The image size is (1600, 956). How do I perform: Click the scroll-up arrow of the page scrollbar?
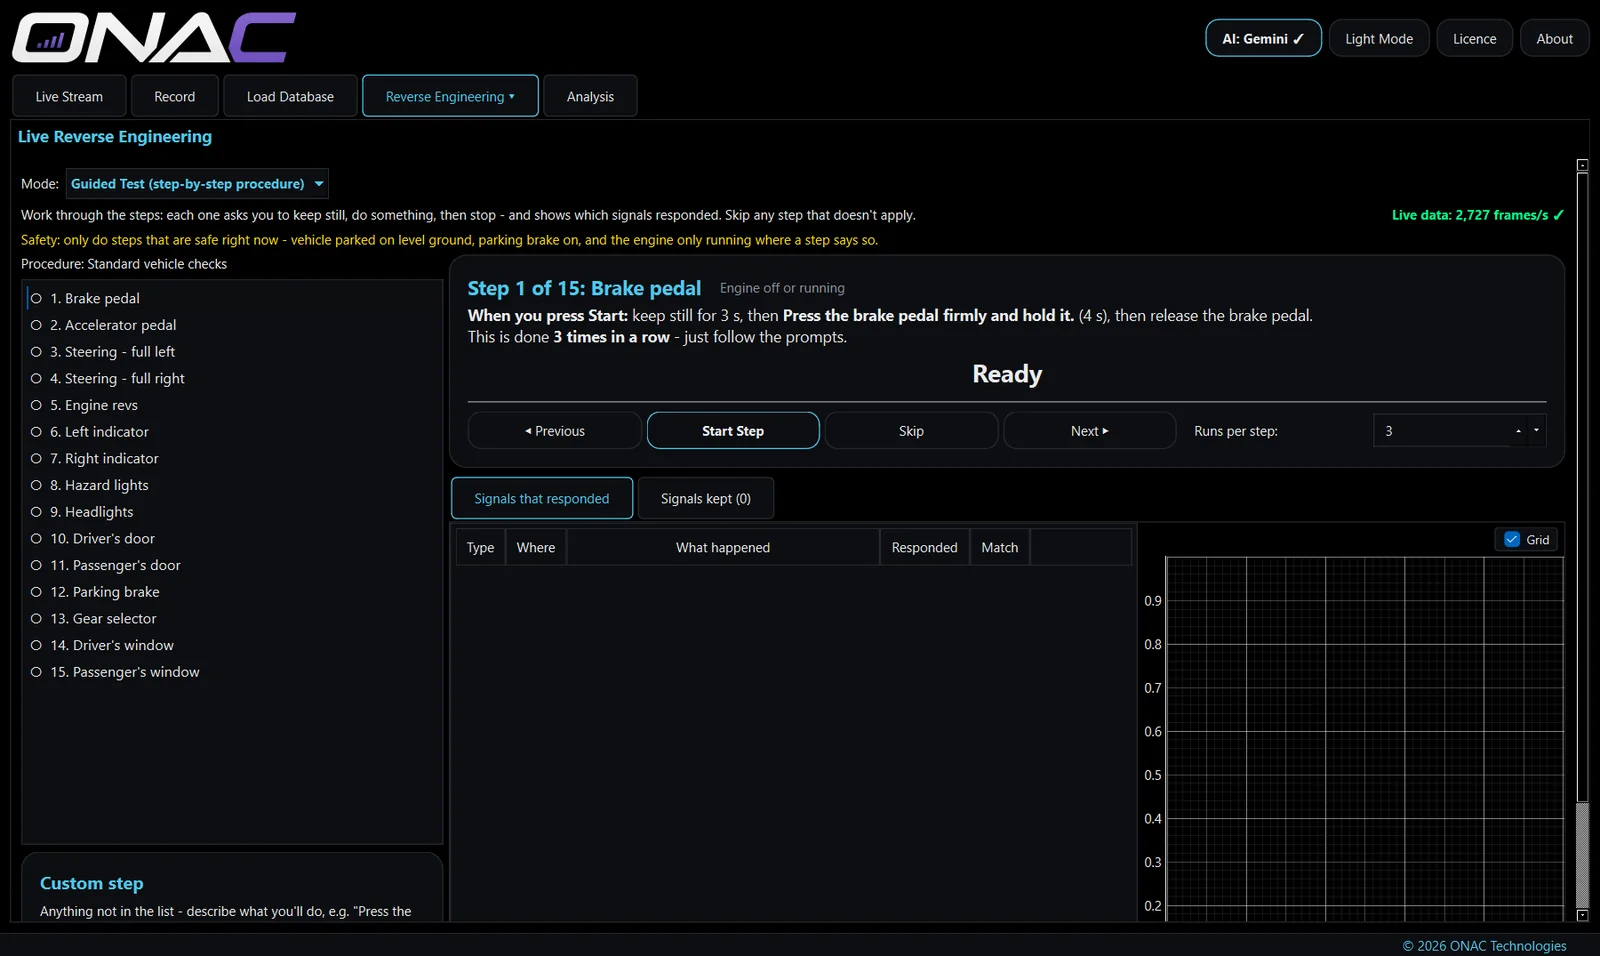[x=1582, y=165]
